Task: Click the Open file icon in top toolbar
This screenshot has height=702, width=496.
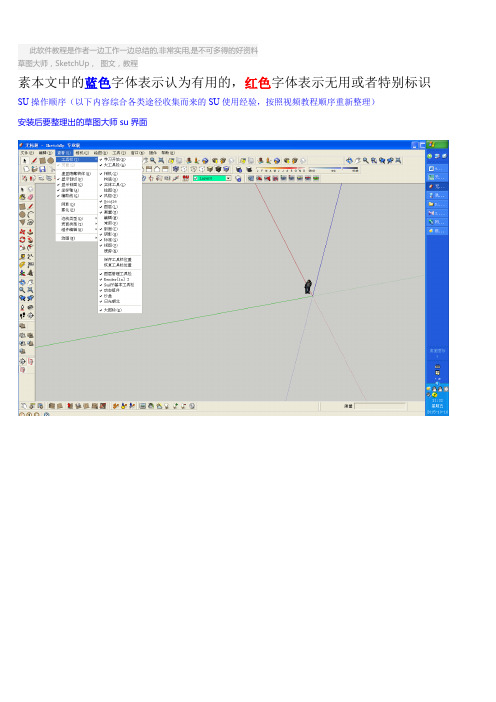Action: click(x=34, y=169)
